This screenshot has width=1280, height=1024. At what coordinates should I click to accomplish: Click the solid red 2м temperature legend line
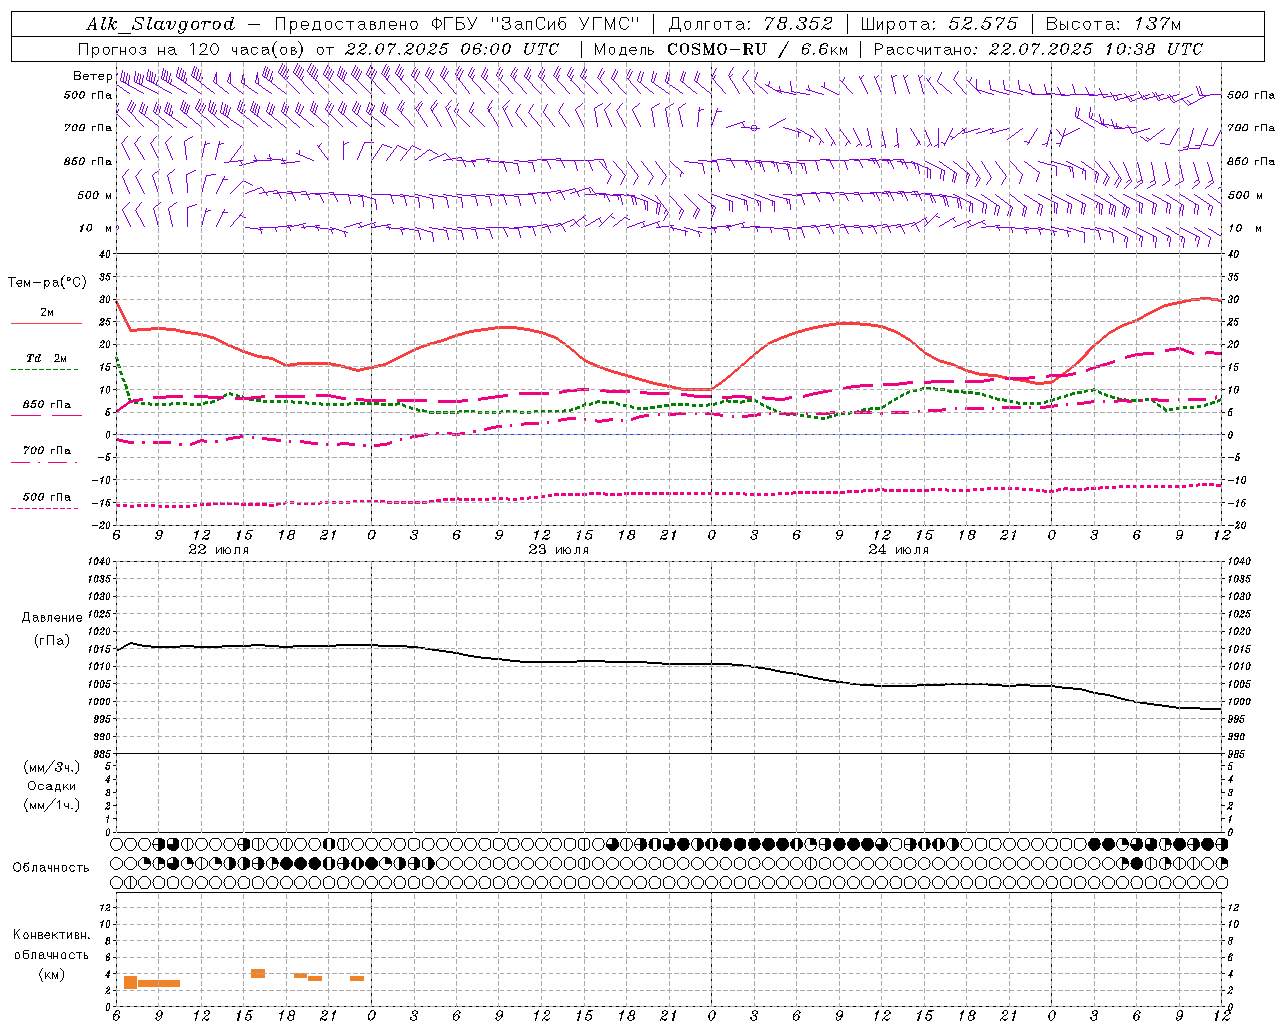46,324
